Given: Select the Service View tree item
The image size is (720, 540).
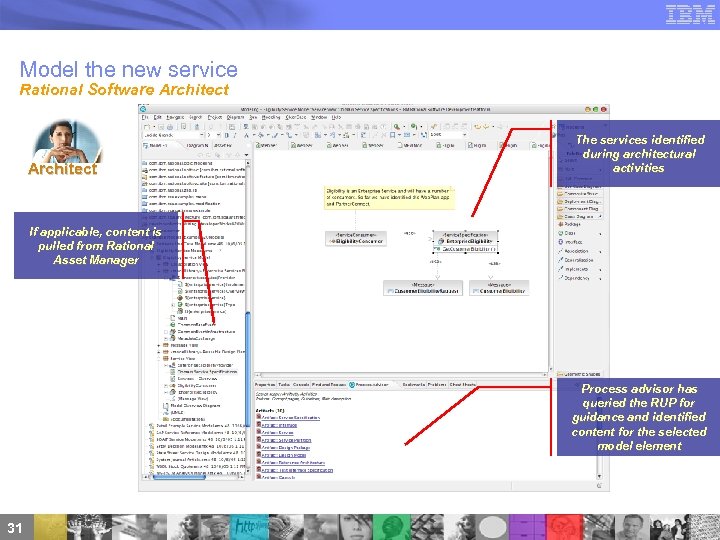Looking at the screenshot, I should 180,359.
